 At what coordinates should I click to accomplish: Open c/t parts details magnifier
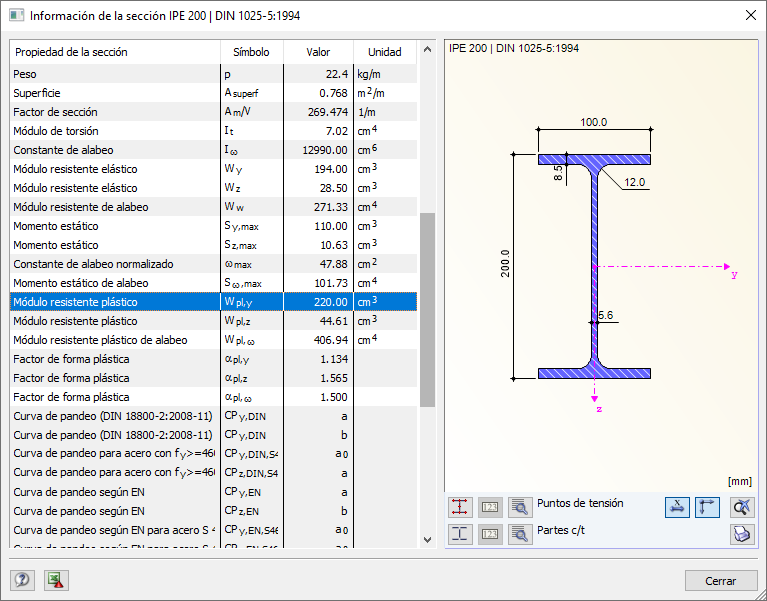pos(520,534)
